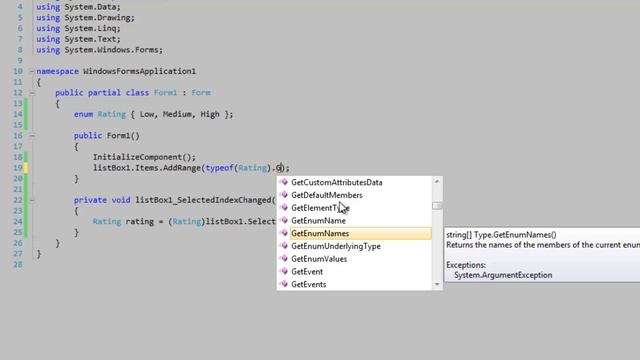640x360 pixels.
Task: Click 'InitializeComponent();' call
Action: tap(144, 157)
